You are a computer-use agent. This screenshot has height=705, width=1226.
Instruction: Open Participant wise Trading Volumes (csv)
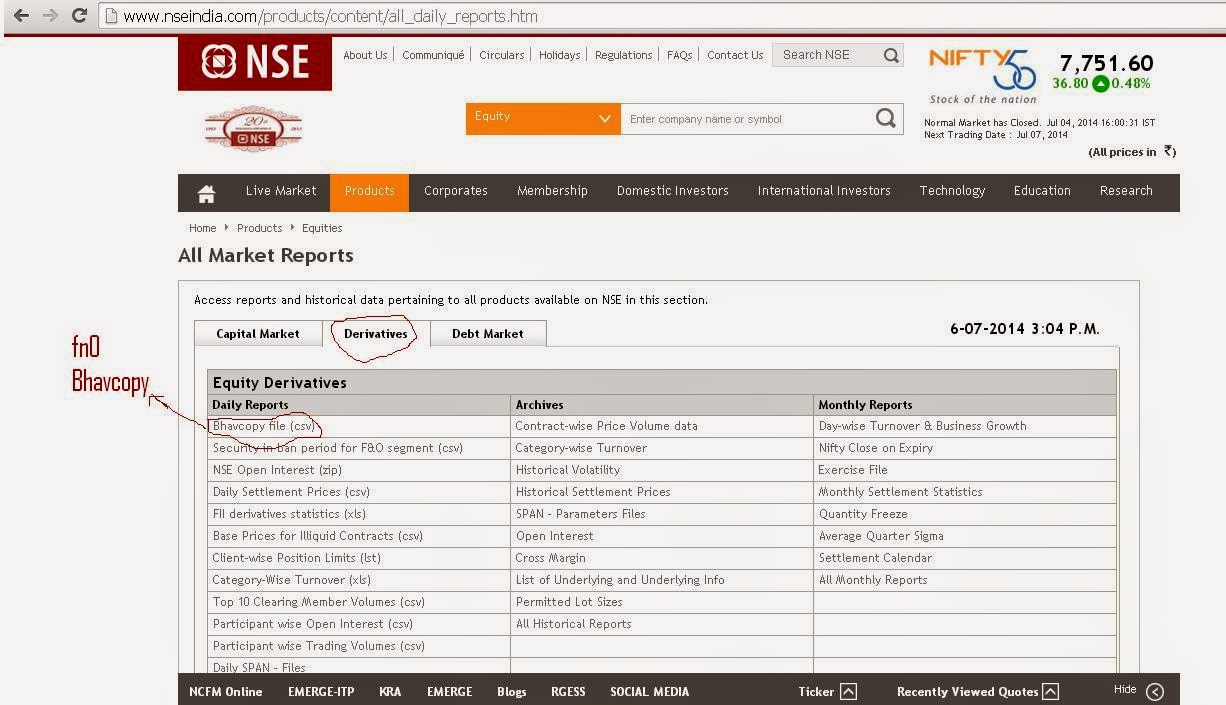[x=319, y=646]
